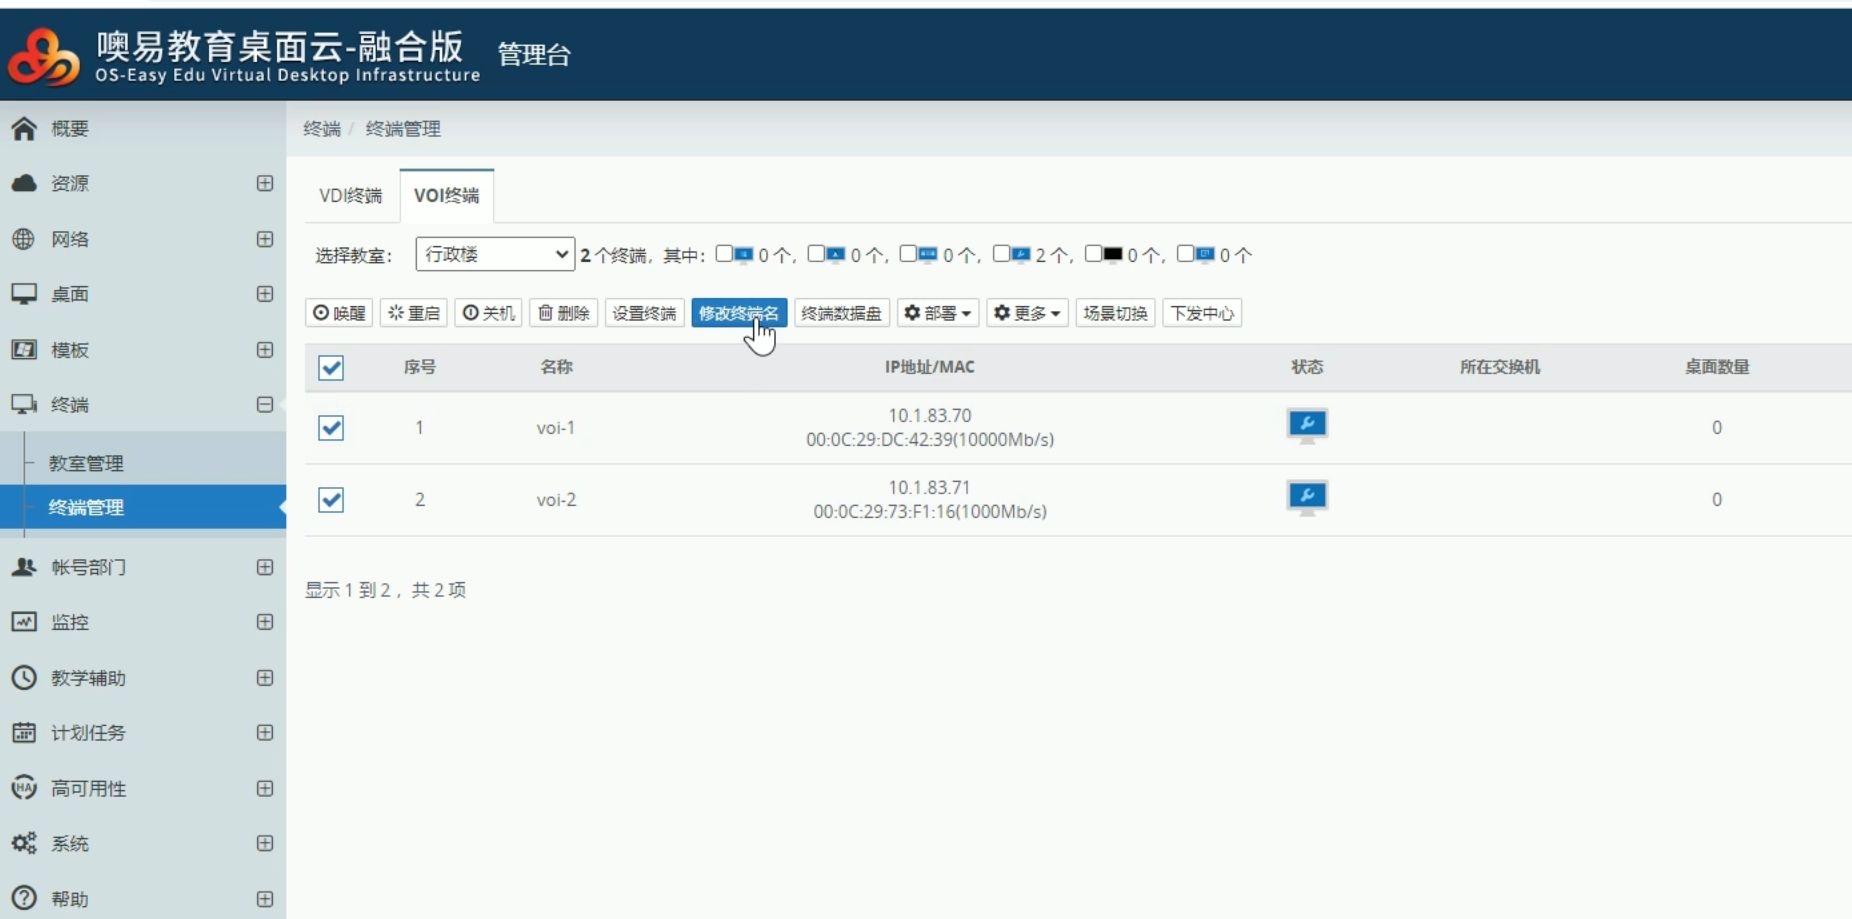Click the 资源 cloud icon
Viewport: 1852px width, 919px height.
click(x=24, y=184)
